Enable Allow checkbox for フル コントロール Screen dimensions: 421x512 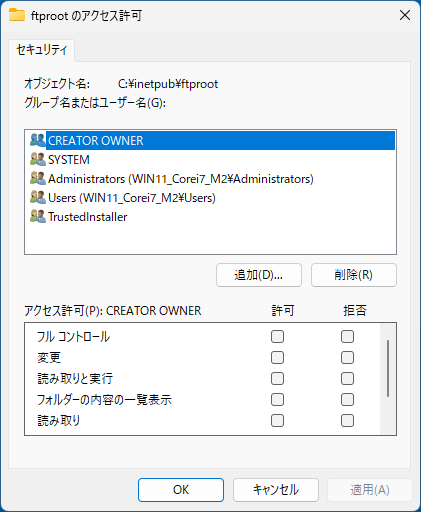[x=277, y=337]
